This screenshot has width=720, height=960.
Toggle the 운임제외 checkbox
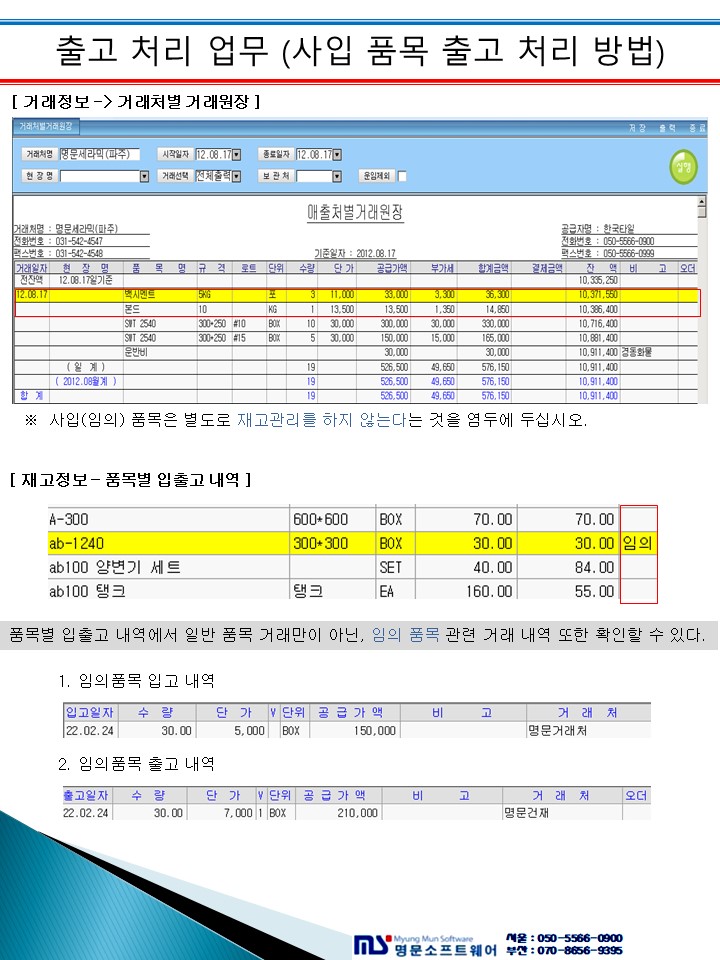[402, 176]
